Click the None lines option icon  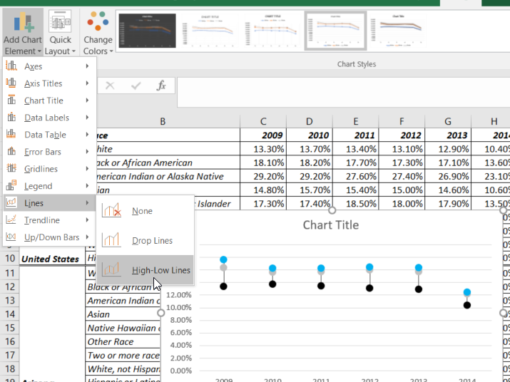(111, 211)
